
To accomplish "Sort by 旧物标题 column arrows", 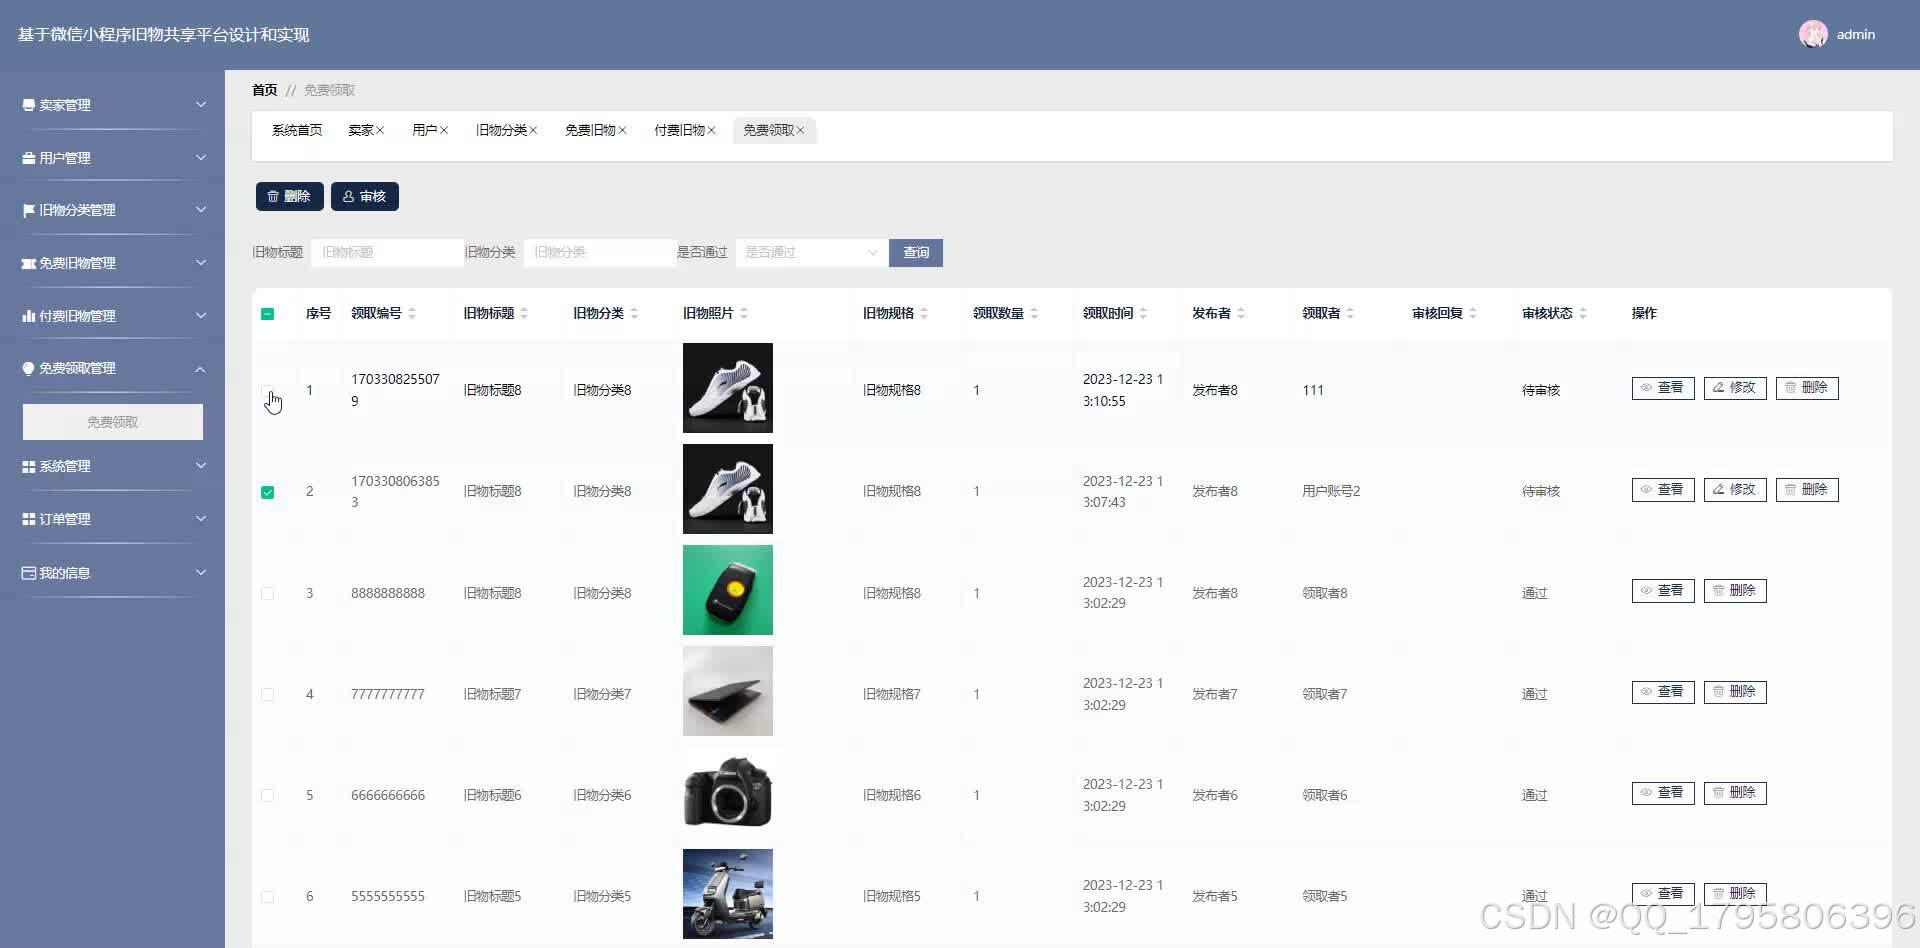I will click(x=524, y=313).
